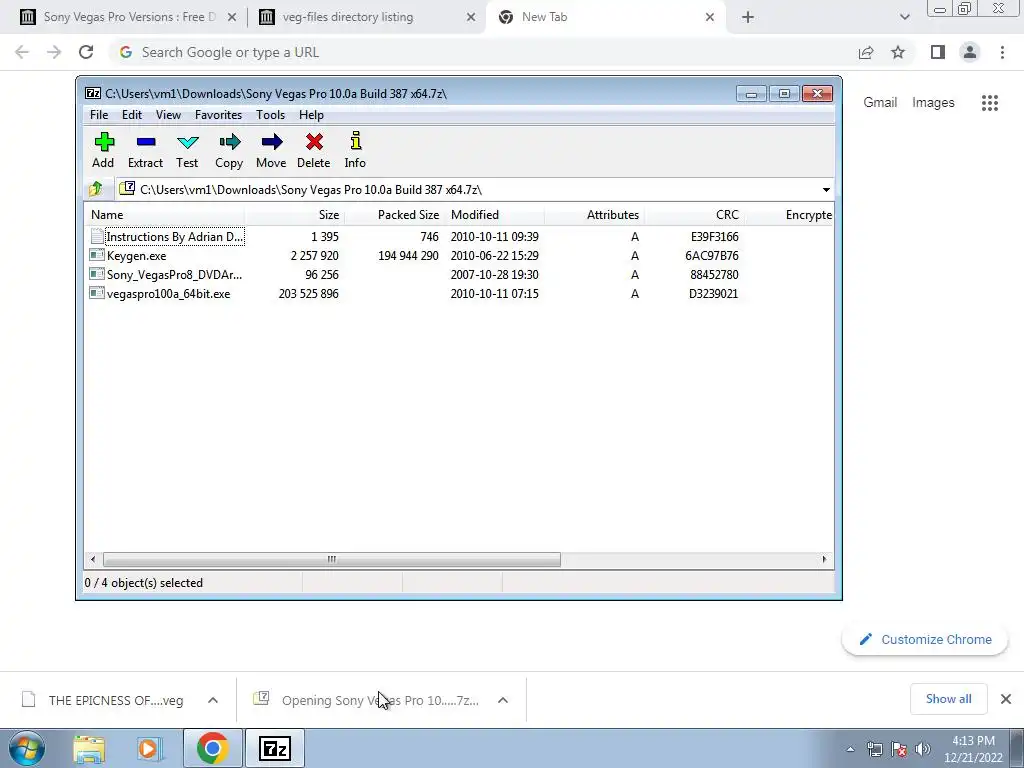The height and width of the screenshot is (768, 1024).
Task: Click the Chrome address bar search field
Action: pyautogui.click(x=483, y=52)
